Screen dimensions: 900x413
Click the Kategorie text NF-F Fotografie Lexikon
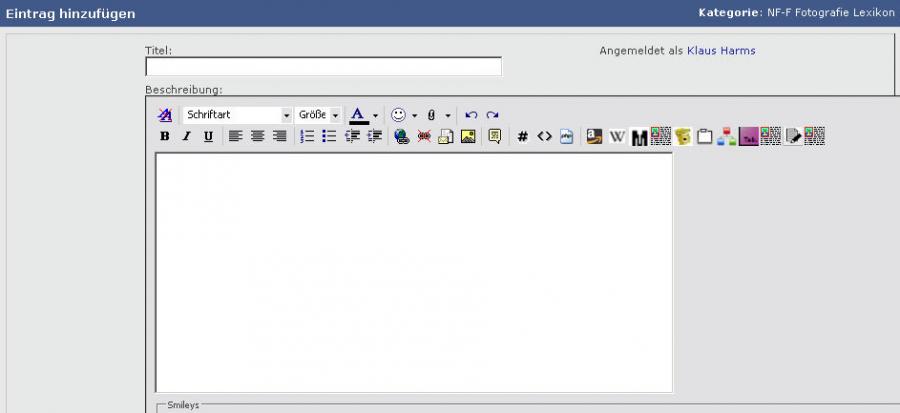831,13
